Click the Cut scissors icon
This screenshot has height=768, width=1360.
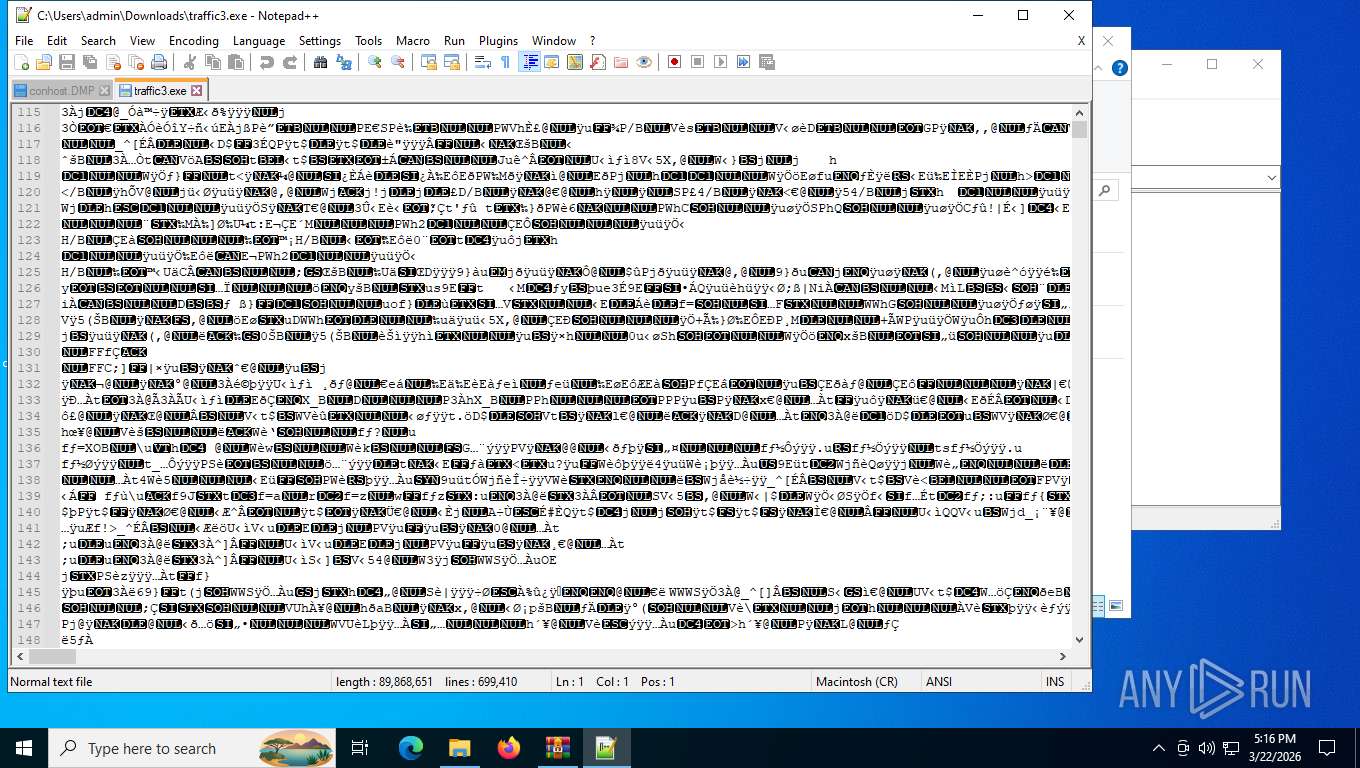tap(189, 62)
